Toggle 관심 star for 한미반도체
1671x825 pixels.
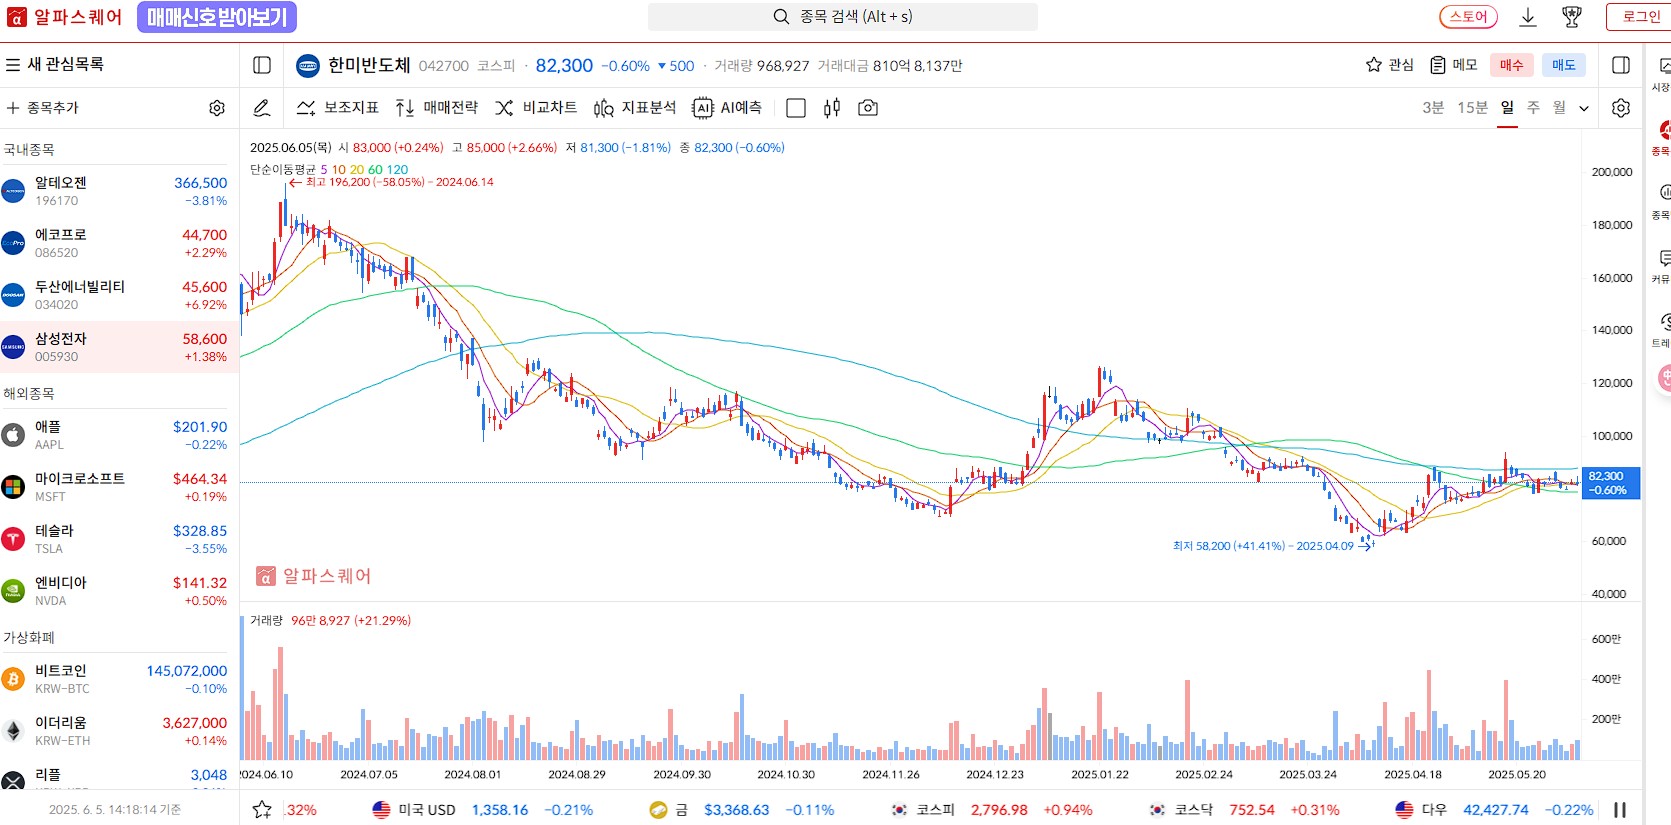pyautogui.click(x=1389, y=65)
